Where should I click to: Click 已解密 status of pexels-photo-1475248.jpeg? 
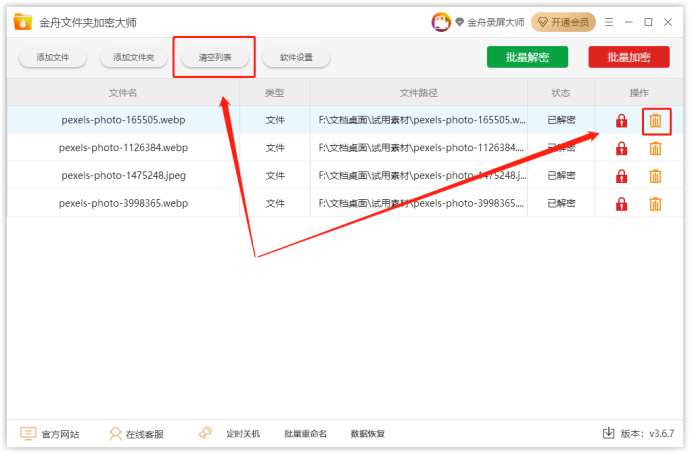[561, 175]
